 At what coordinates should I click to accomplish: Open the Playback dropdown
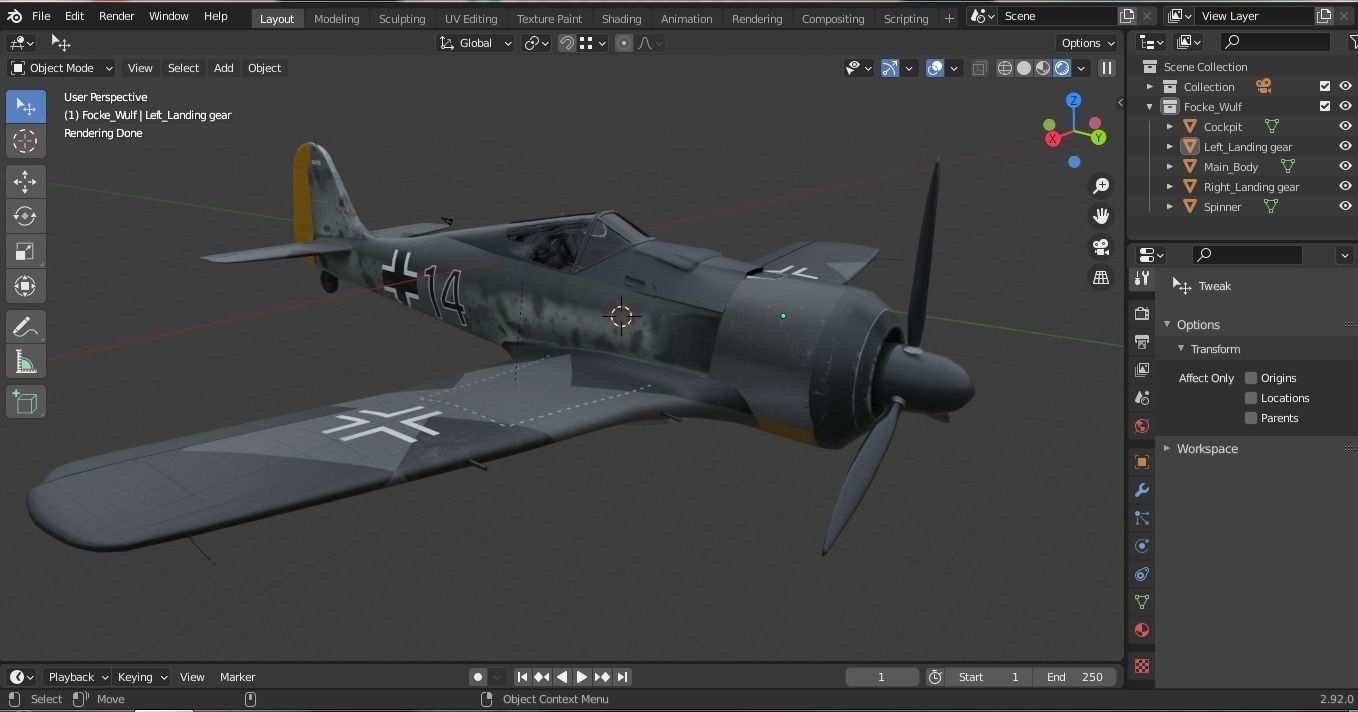[78, 677]
